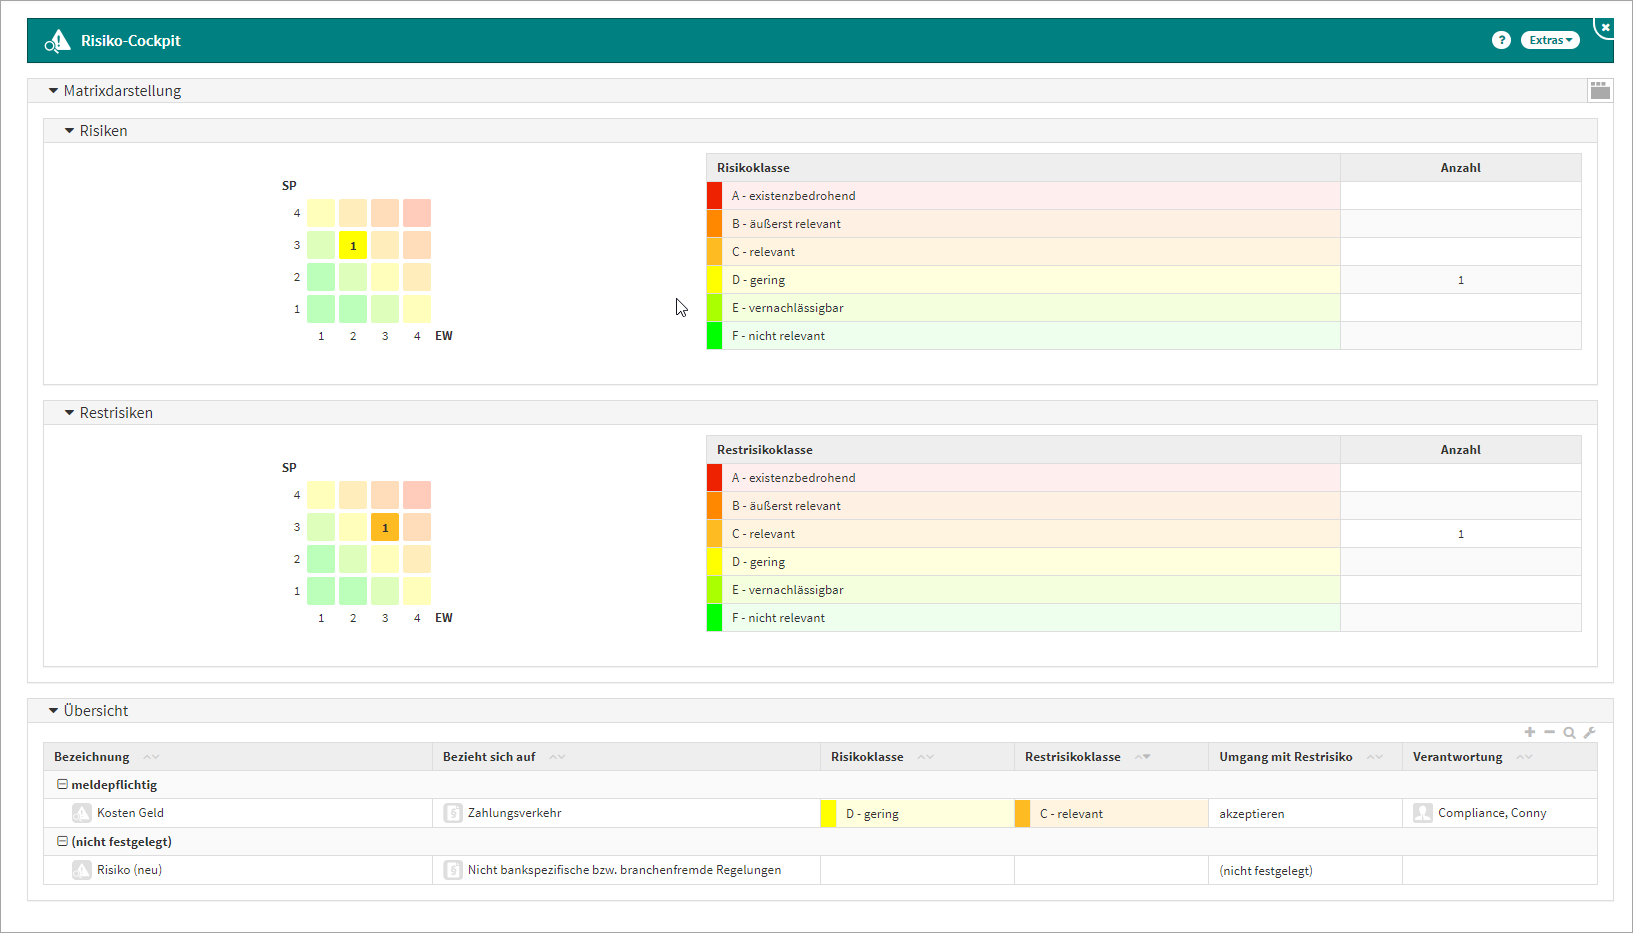Click the layout icon right of Matrixdarstellung
The height and width of the screenshot is (933, 1633).
tap(1600, 91)
